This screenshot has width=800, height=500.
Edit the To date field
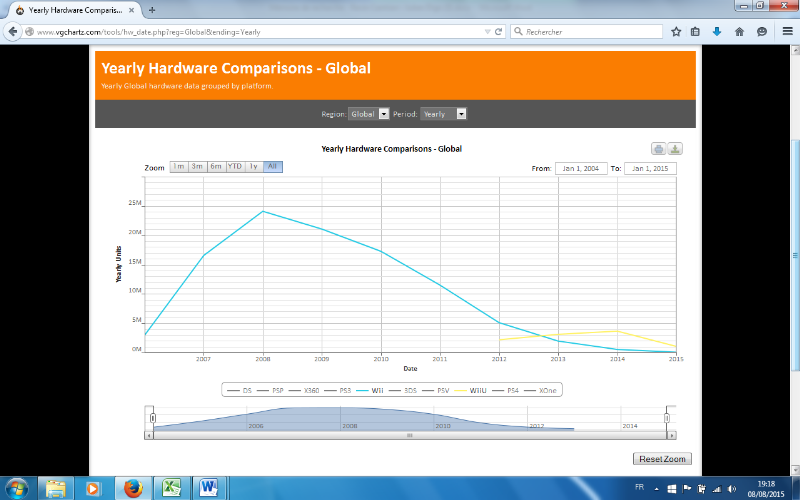[650, 168]
